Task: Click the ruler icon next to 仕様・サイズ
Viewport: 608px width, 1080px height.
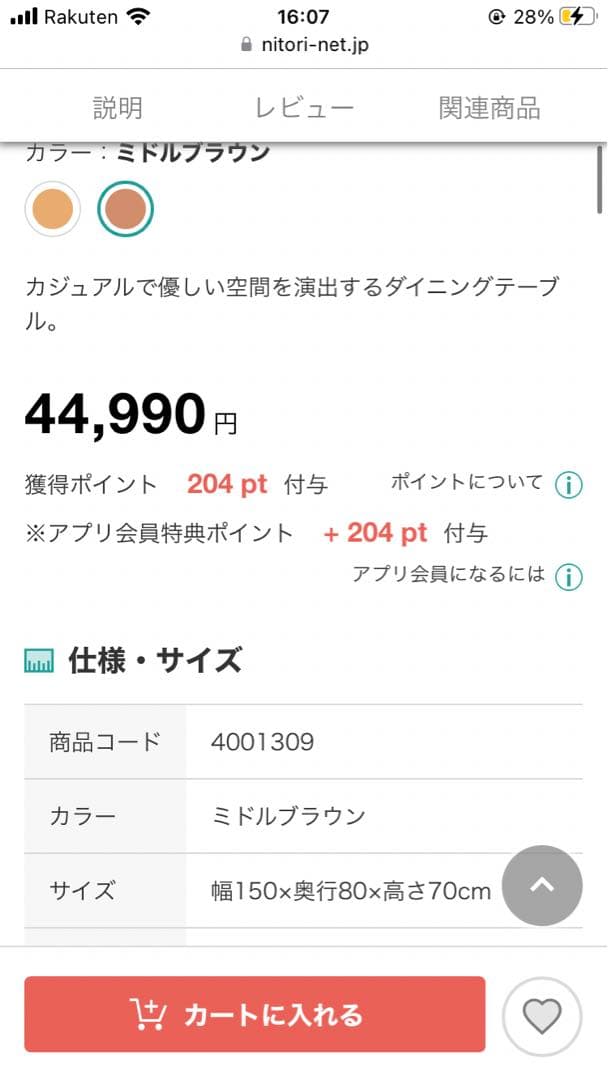Action: [x=39, y=660]
